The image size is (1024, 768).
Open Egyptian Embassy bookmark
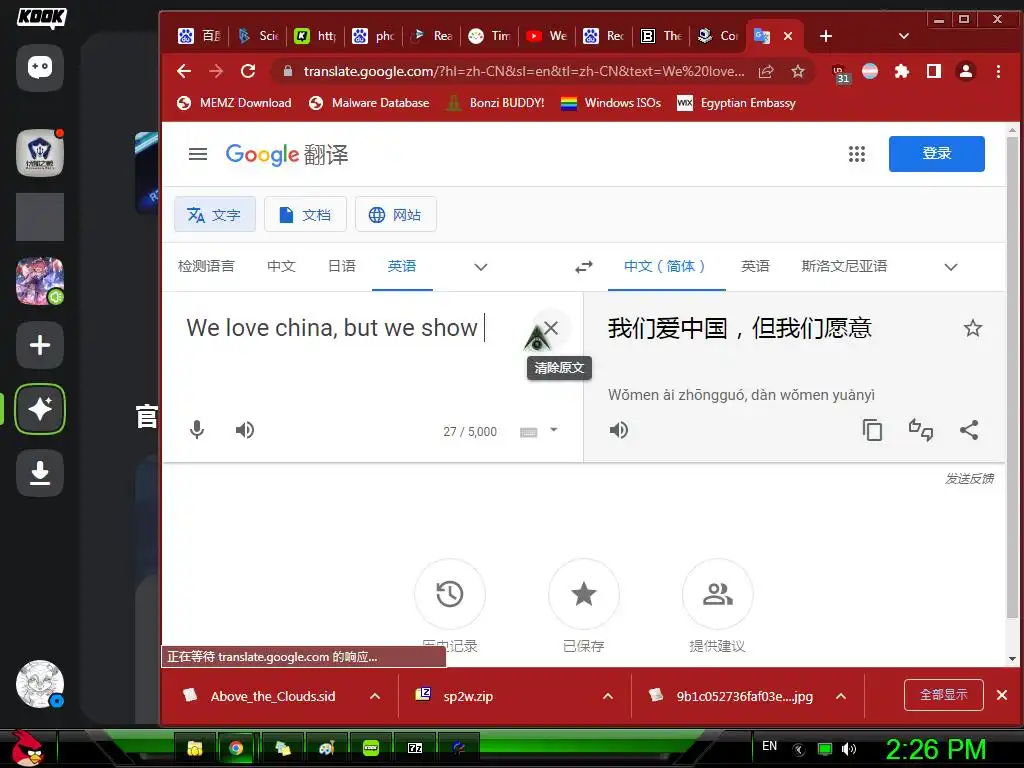coord(737,103)
